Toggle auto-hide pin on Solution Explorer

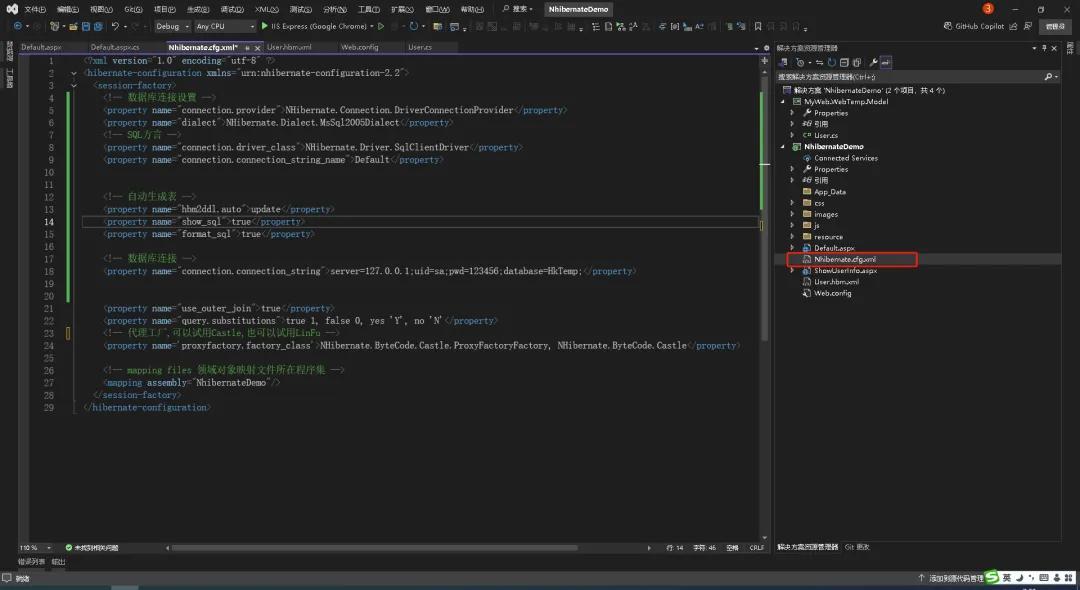coord(1043,48)
